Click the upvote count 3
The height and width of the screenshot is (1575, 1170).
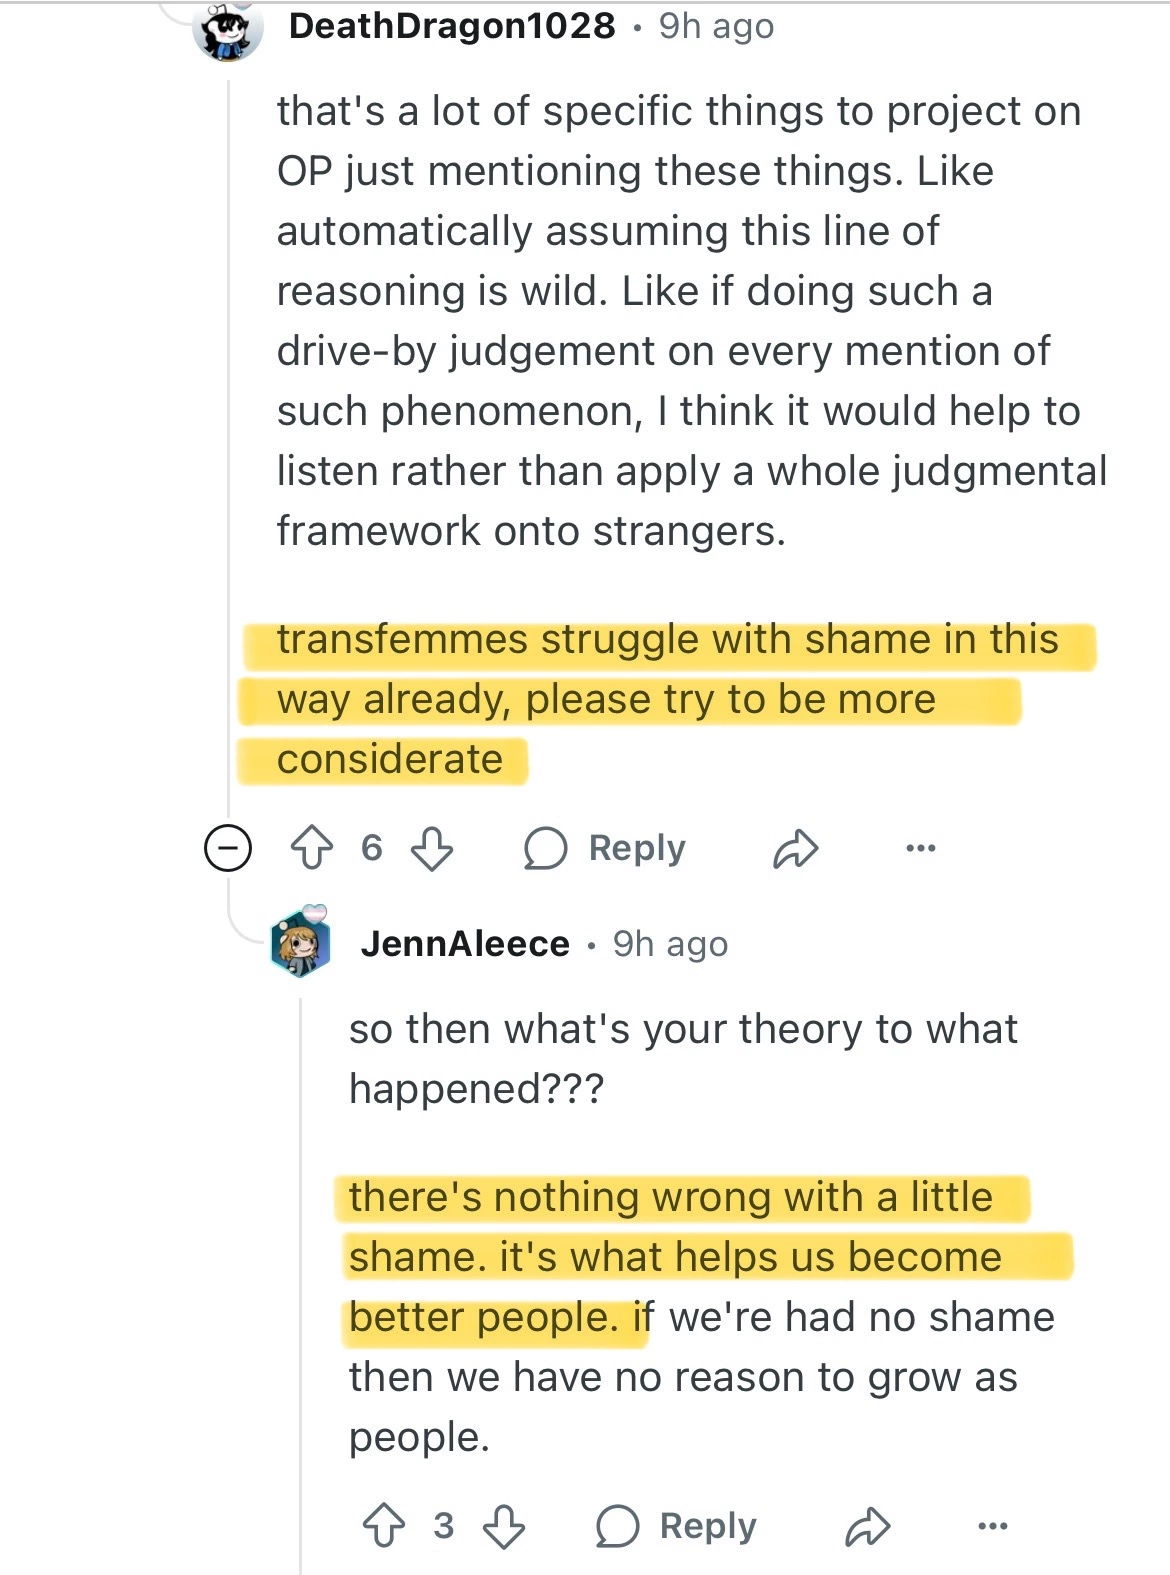444,1526
